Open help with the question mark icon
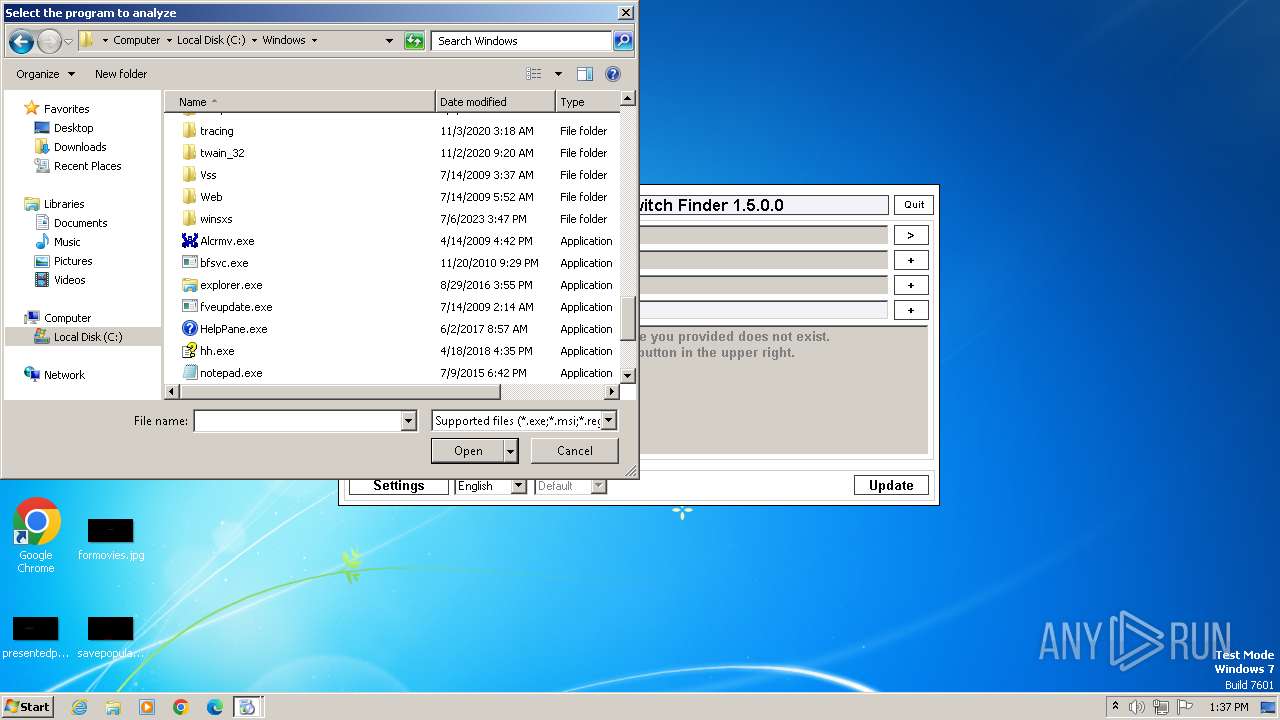 click(613, 74)
